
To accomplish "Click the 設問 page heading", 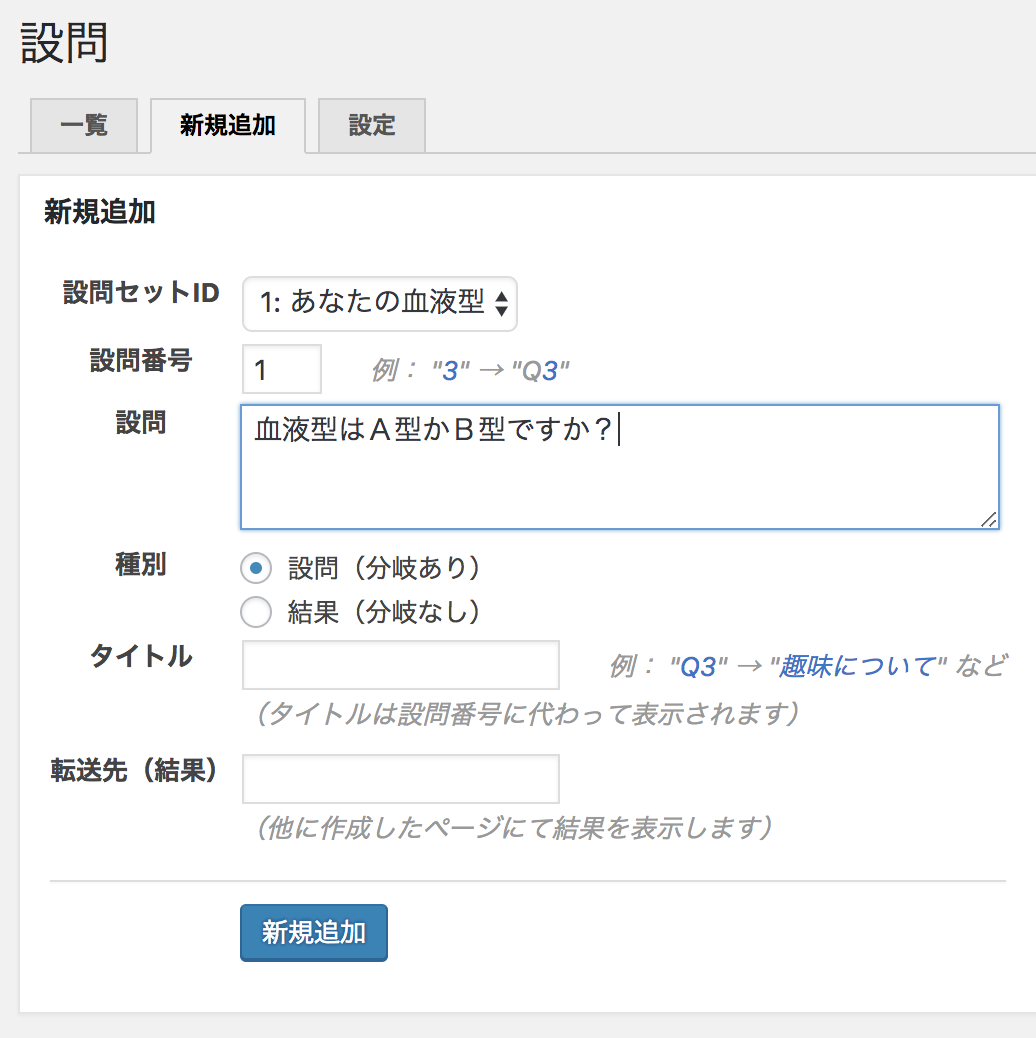I will (64, 43).
